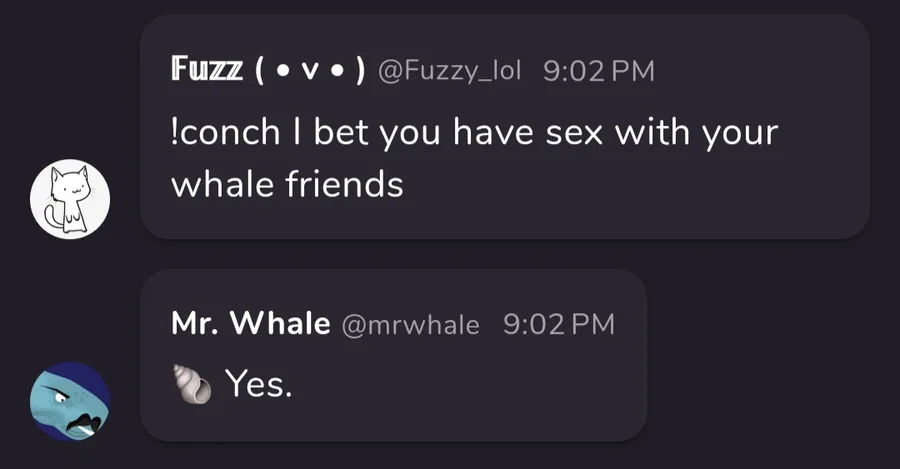Open Mr. Whale's blue whale avatar
The height and width of the screenshot is (469, 900).
[x=70, y=401]
